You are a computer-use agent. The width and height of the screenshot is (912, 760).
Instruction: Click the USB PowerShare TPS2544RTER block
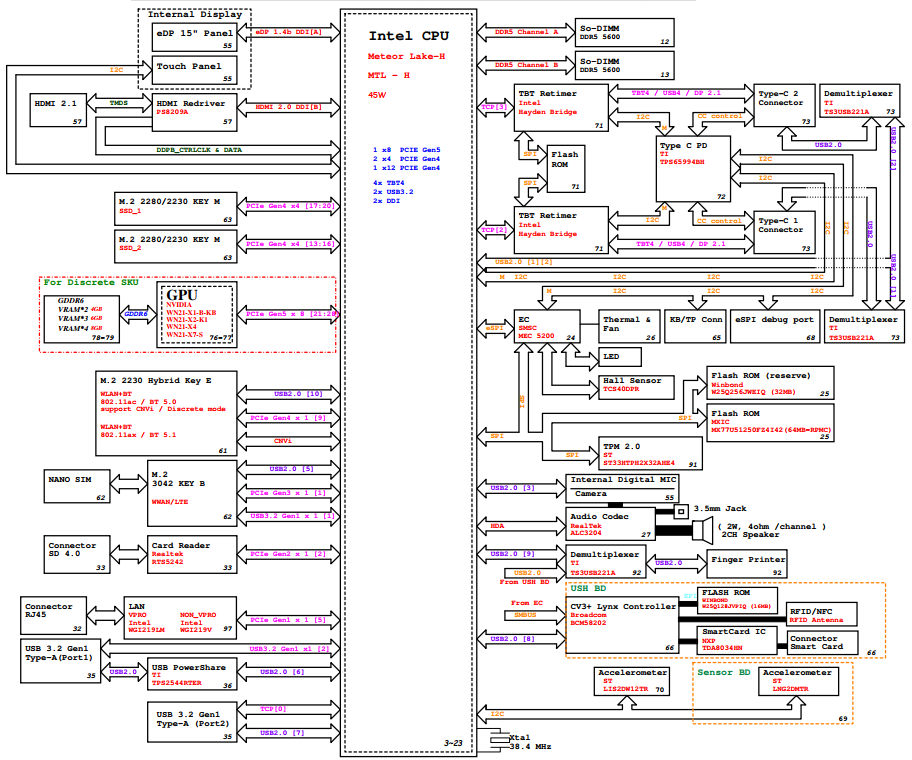click(192, 674)
